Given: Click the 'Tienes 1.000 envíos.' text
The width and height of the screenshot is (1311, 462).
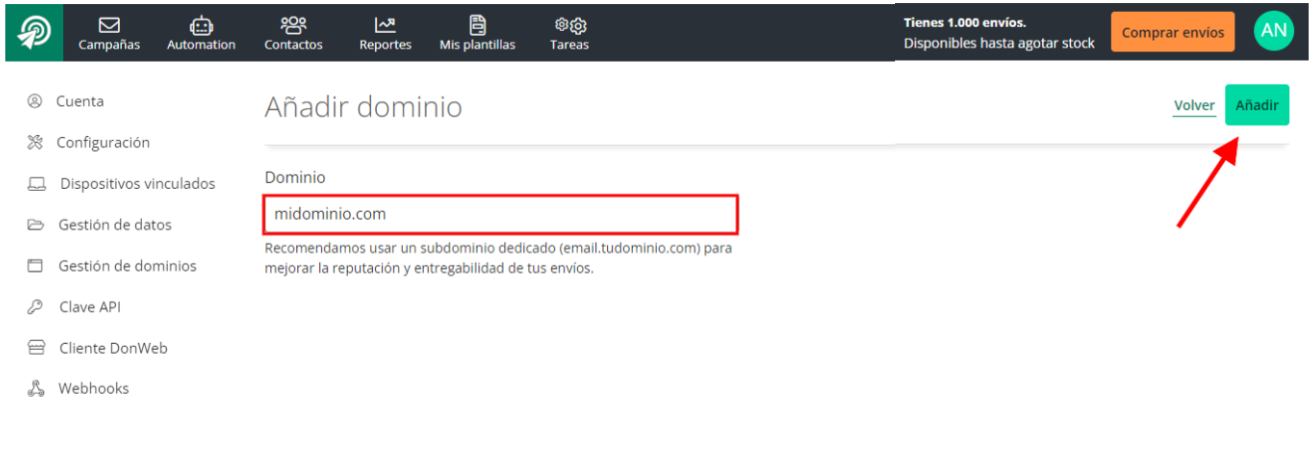Looking at the screenshot, I should [965, 22].
